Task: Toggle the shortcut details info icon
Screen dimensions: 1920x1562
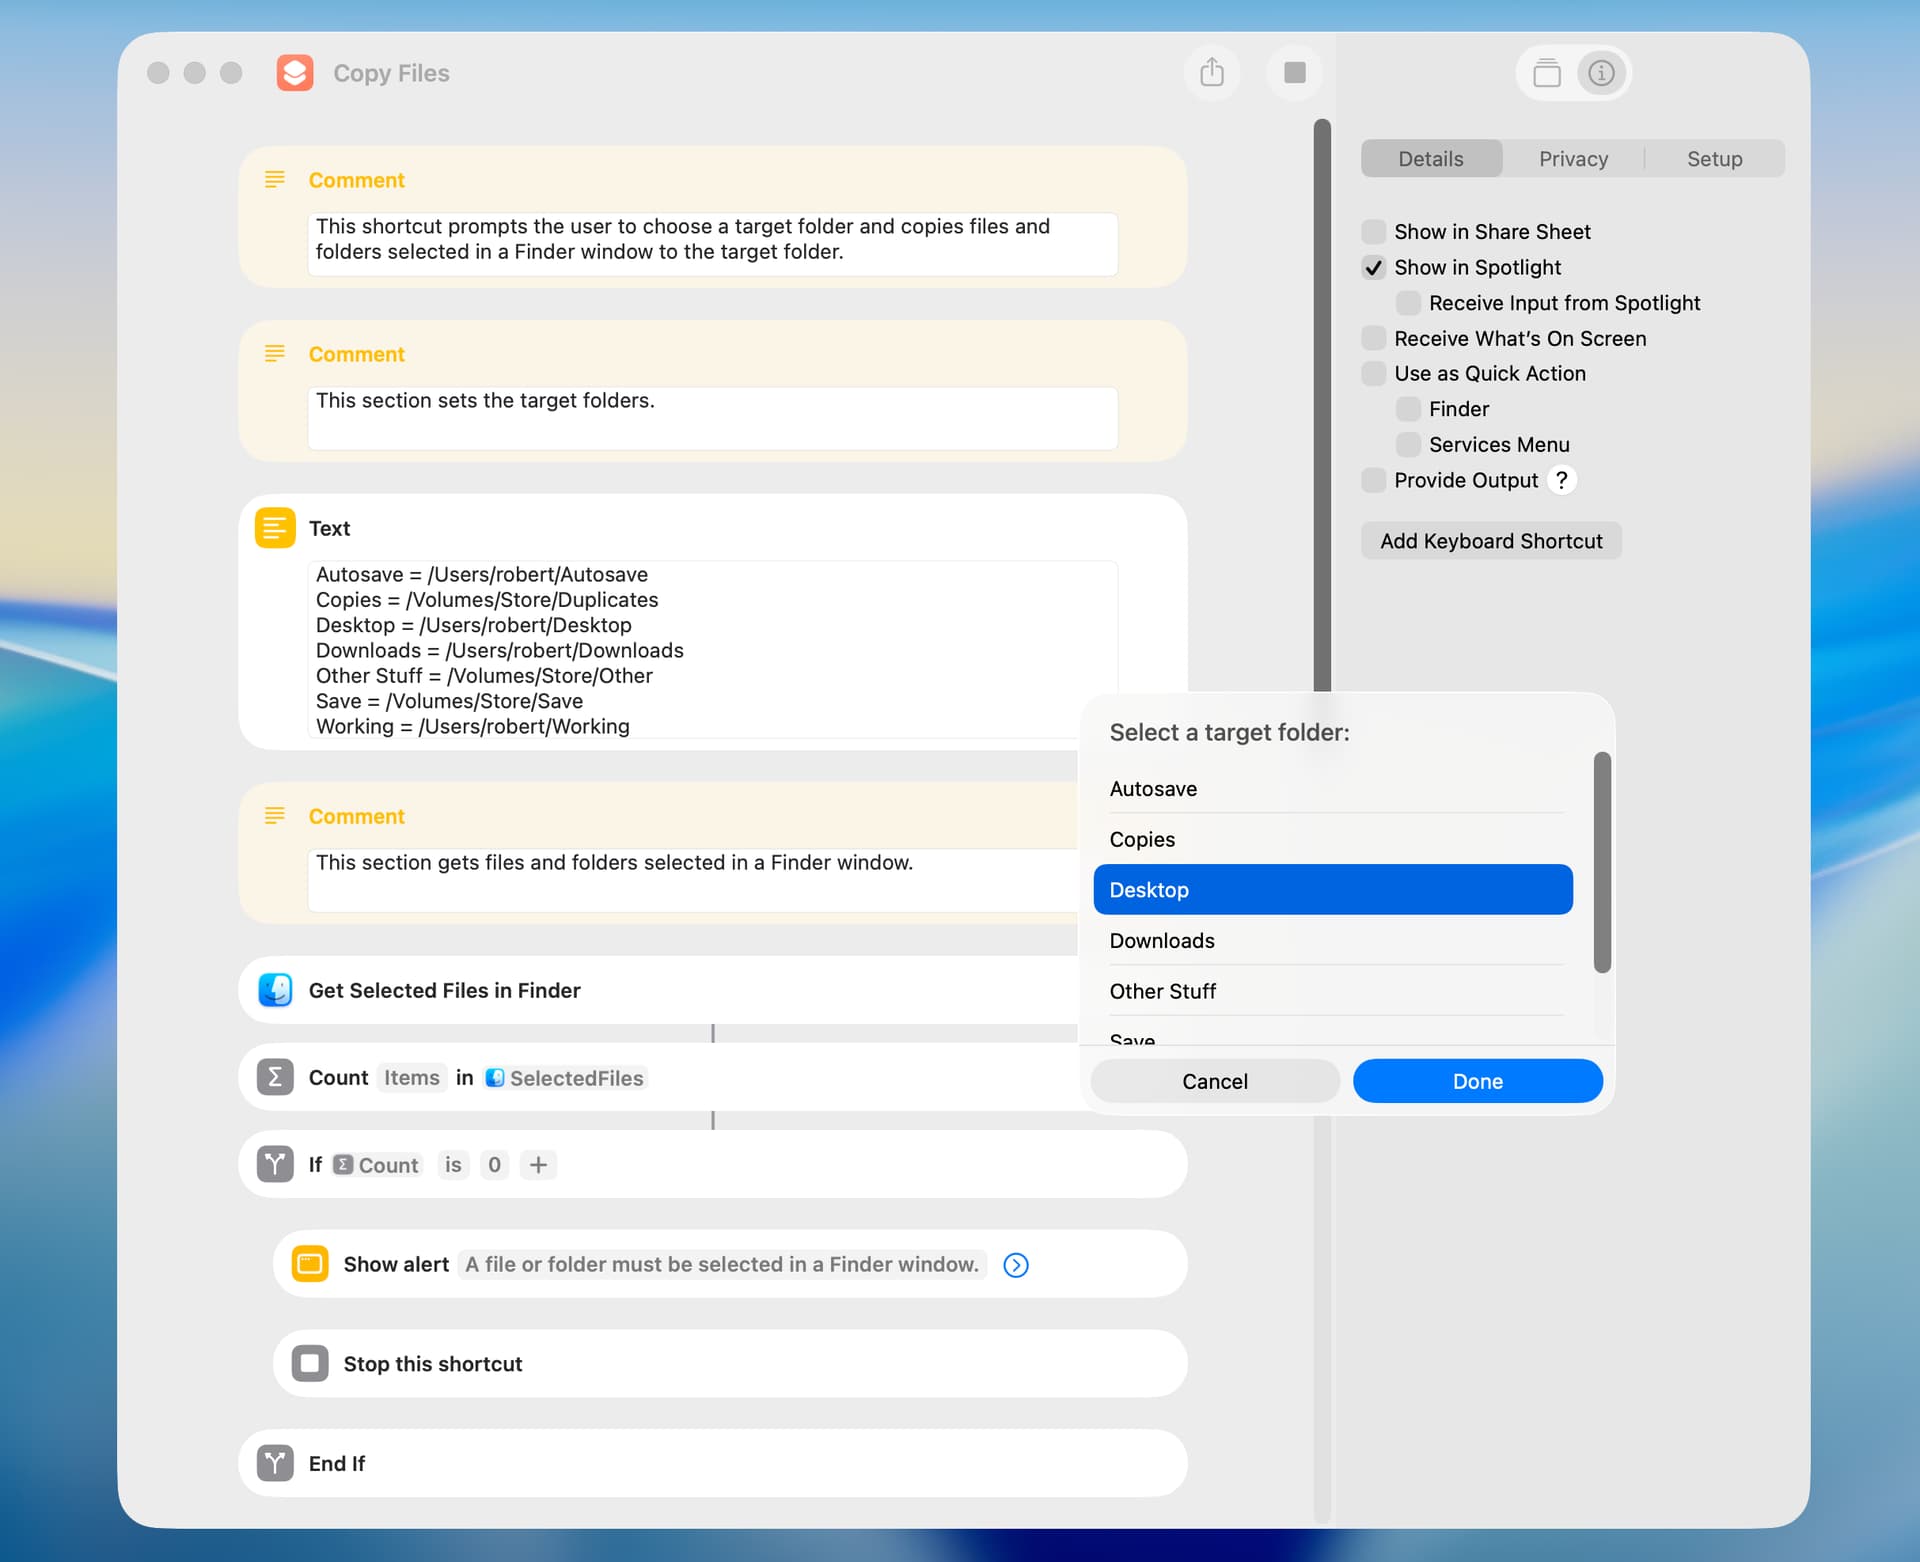Action: 1601,73
